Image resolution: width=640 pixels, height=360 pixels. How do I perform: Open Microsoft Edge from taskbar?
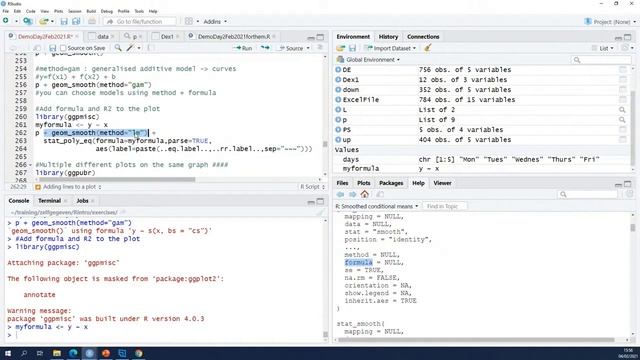point(73,353)
